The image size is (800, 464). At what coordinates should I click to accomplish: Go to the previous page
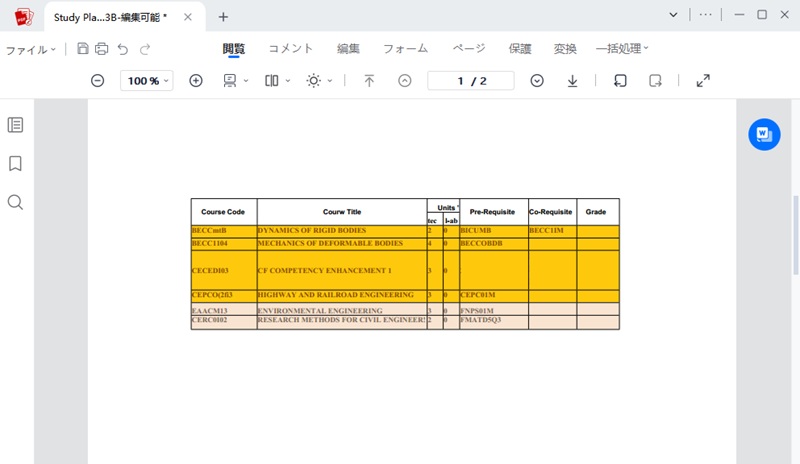tap(405, 81)
